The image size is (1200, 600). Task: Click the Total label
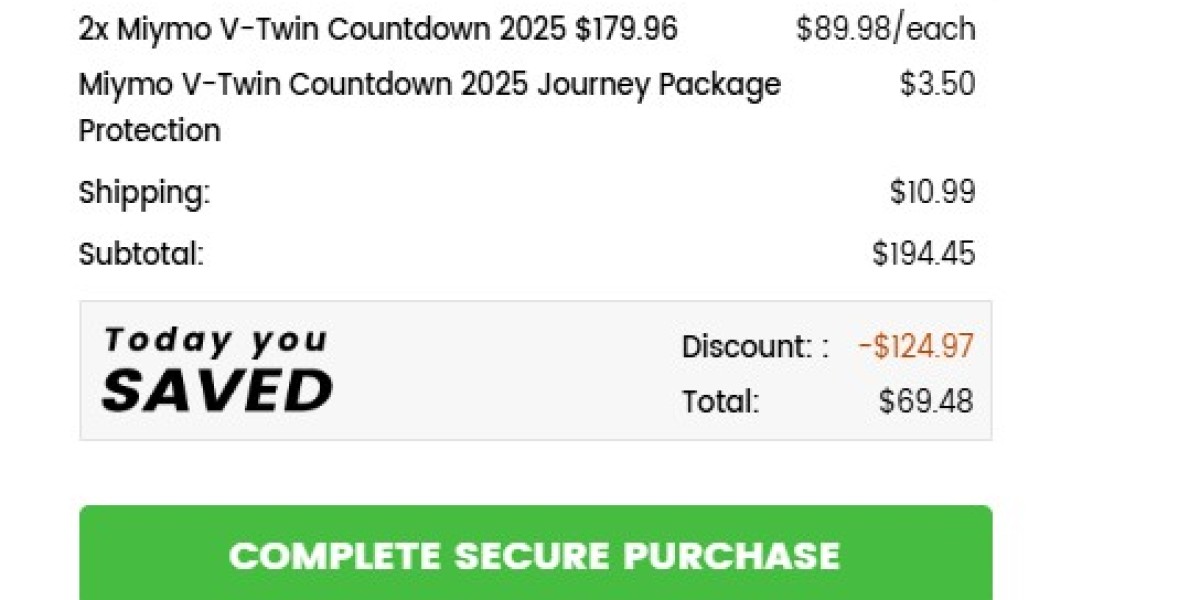pyautogui.click(x=720, y=402)
